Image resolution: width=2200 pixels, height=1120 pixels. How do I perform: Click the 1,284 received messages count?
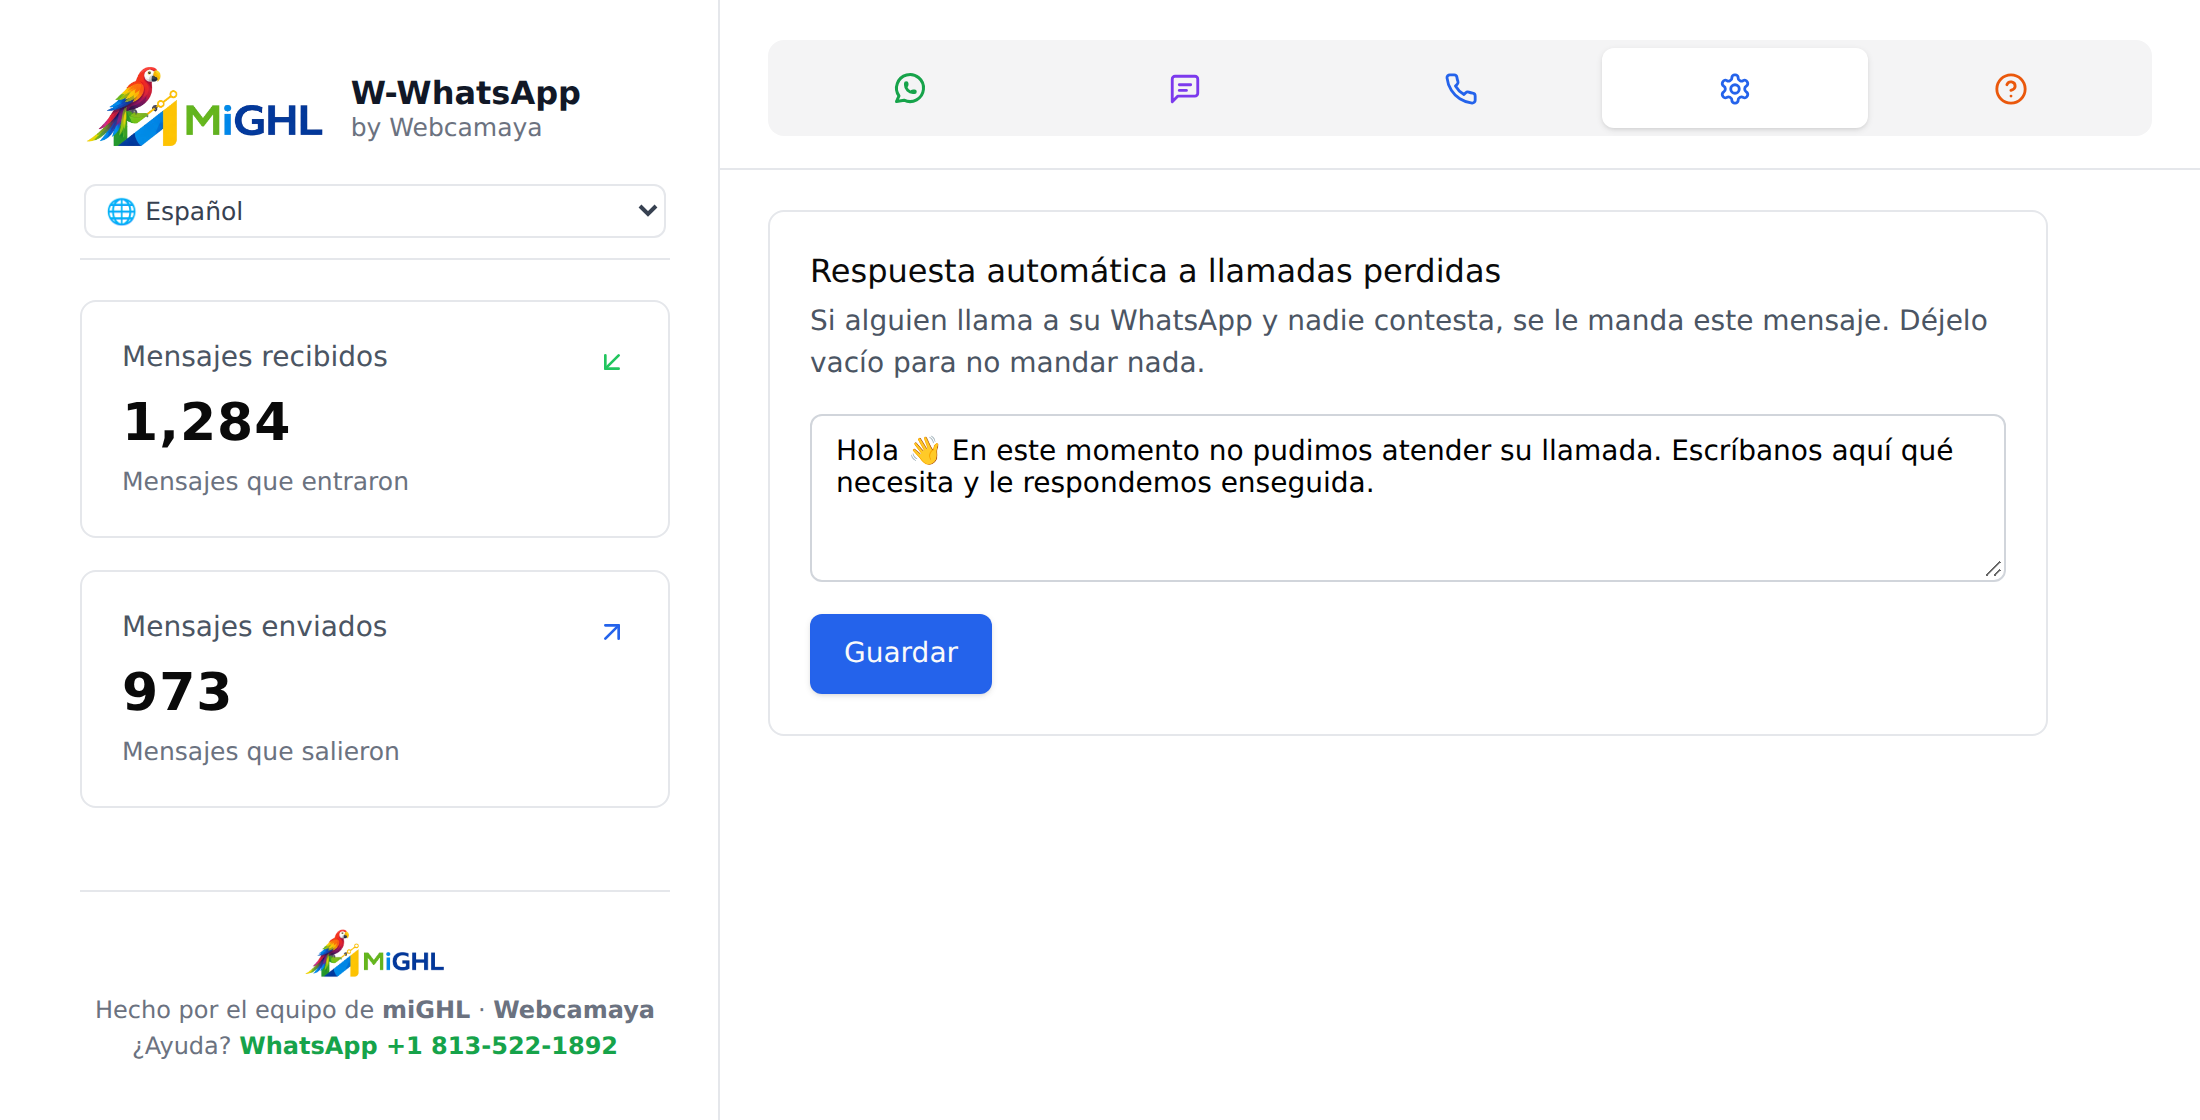click(x=206, y=421)
